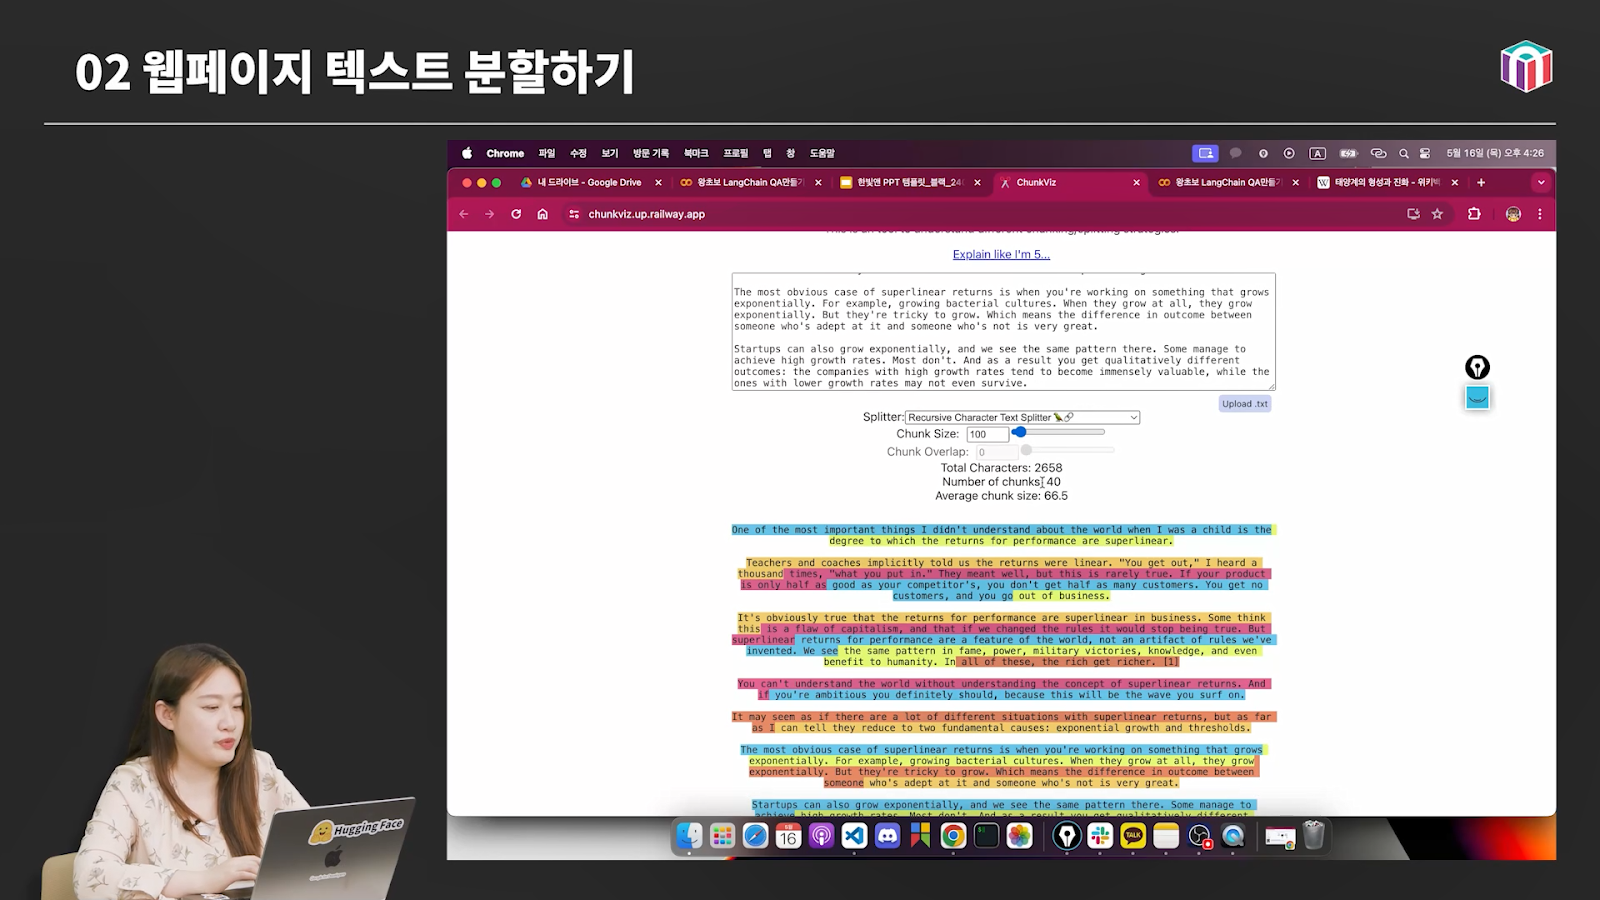The width and height of the screenshot is (1600, 900).
Task: Adjust the Chunk Overlap slider
Action: point(1067,450)
